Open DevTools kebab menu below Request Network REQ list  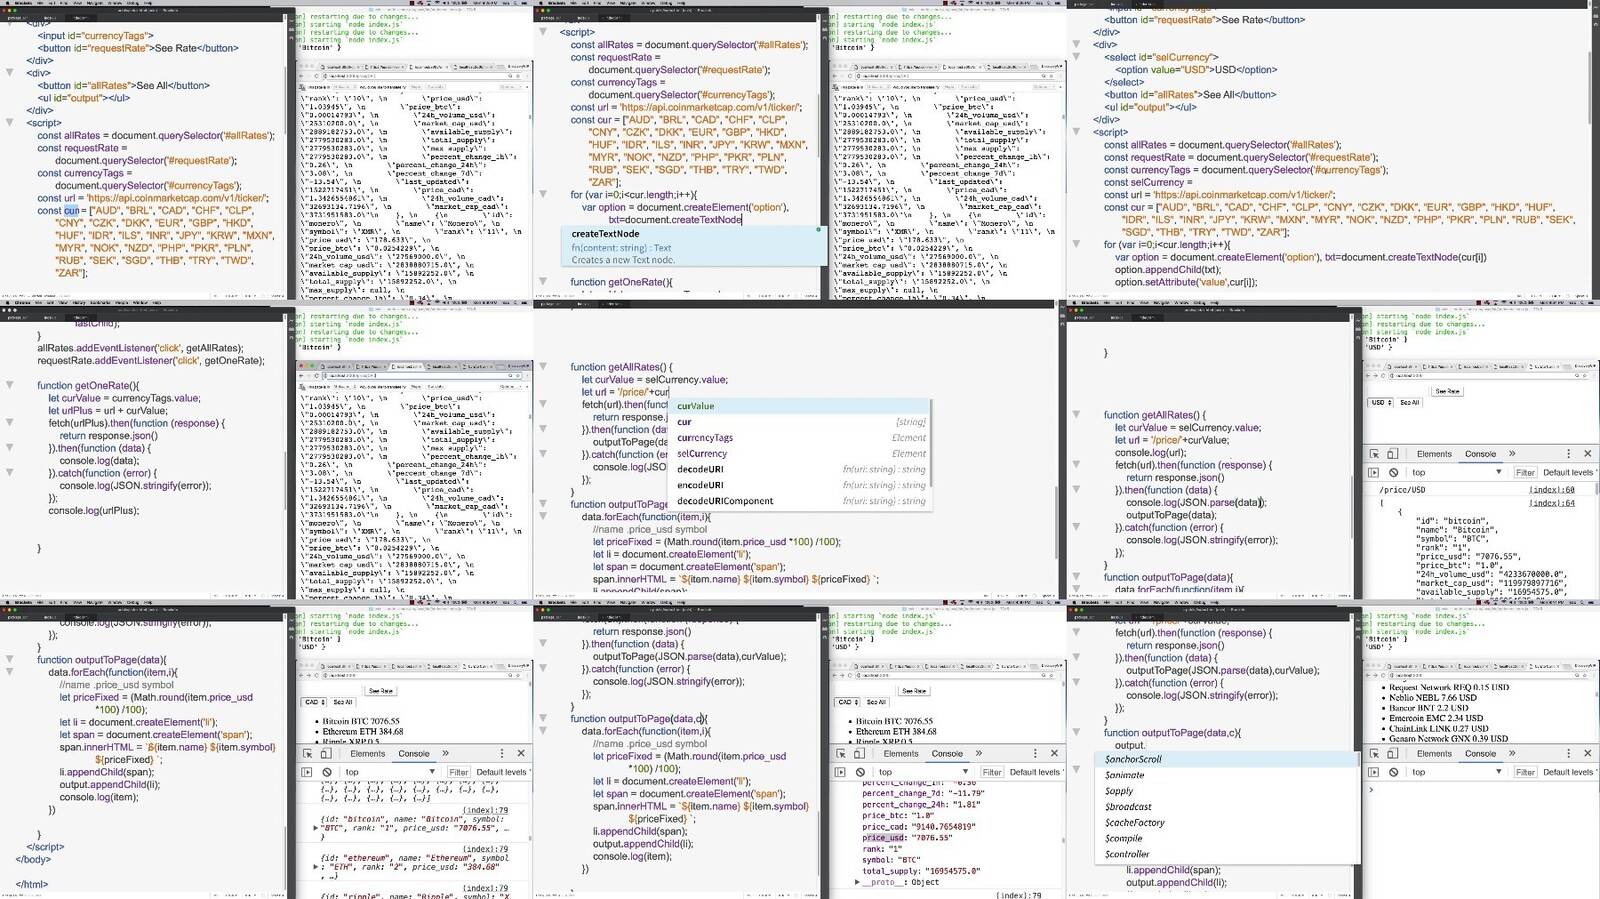click(1568, 754)
